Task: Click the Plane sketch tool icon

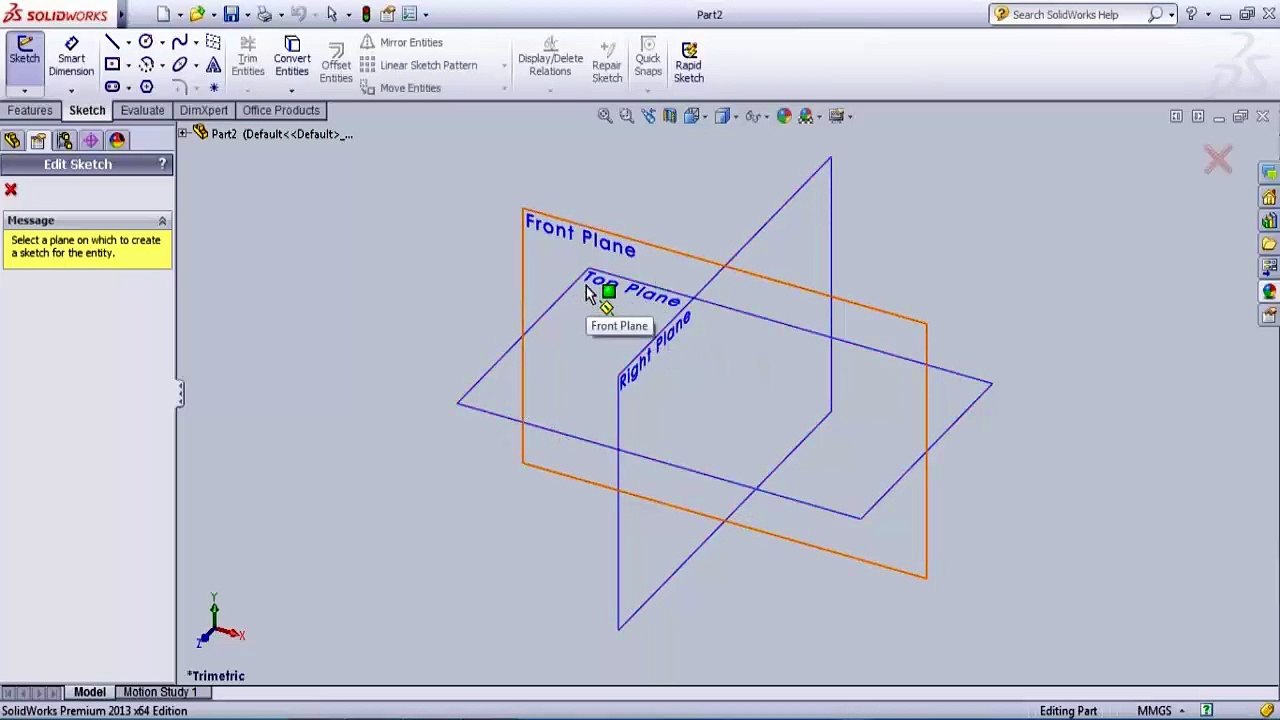Action: [213, 42]
